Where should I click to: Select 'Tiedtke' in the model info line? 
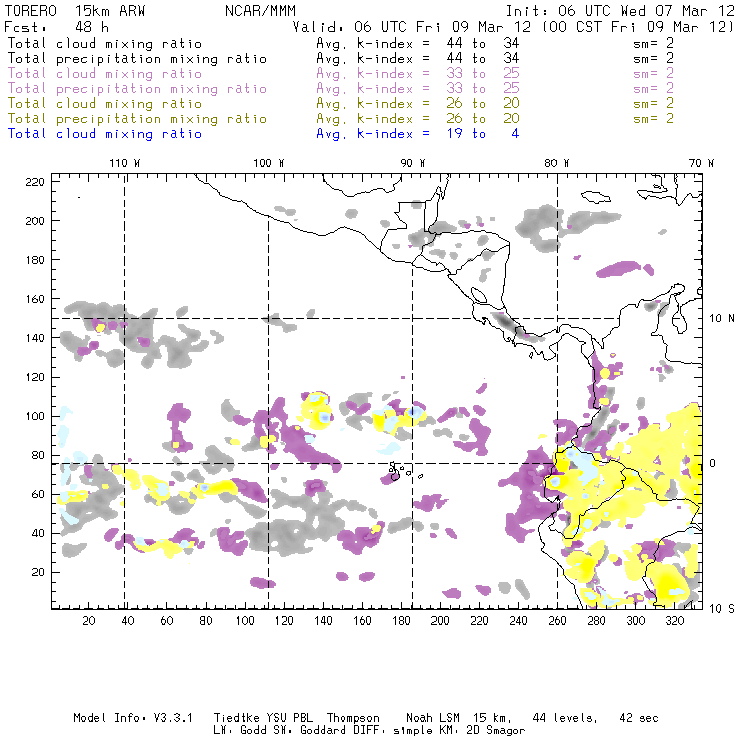(237, 718)
